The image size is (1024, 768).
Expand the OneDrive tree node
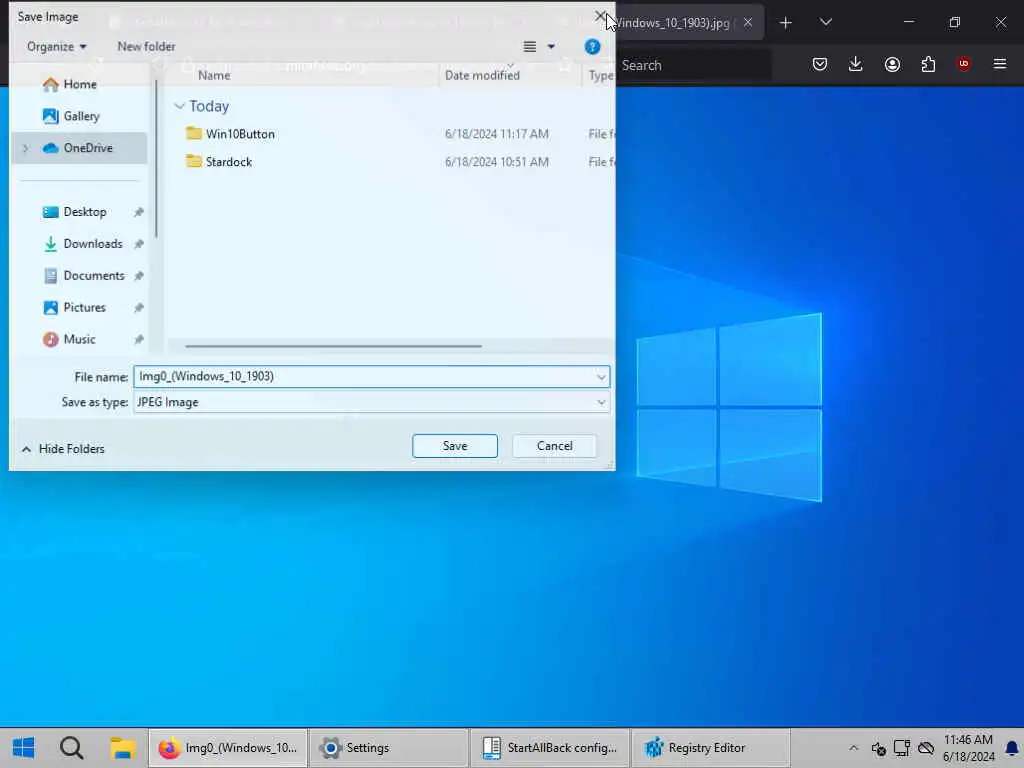(25, 148)
